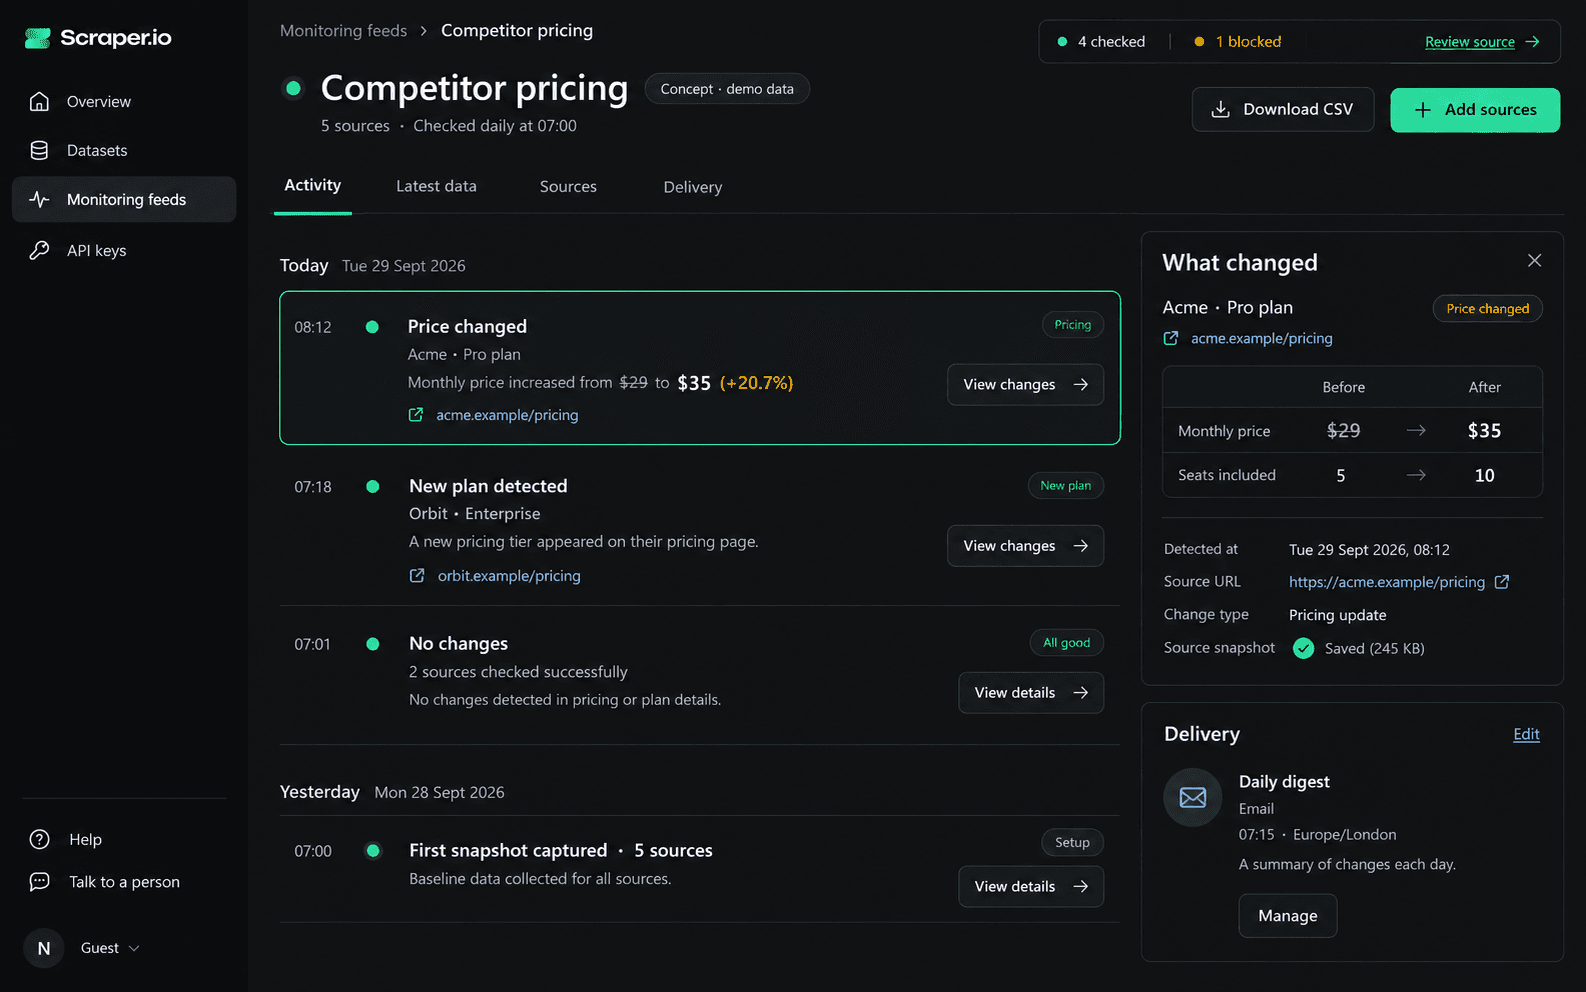Close the What changed panel
1586x992 pixels.
(x=1534, y=261)
